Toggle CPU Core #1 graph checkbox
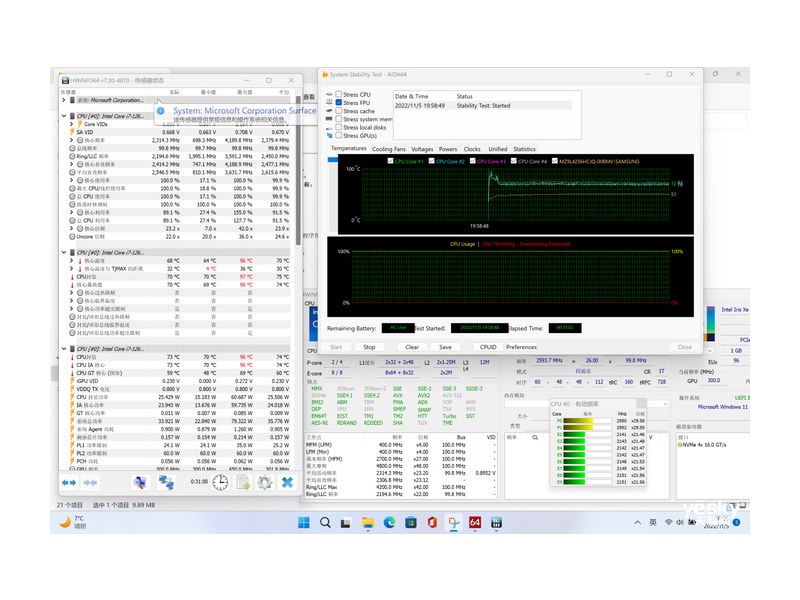800x600 pixels. point(390,161)
